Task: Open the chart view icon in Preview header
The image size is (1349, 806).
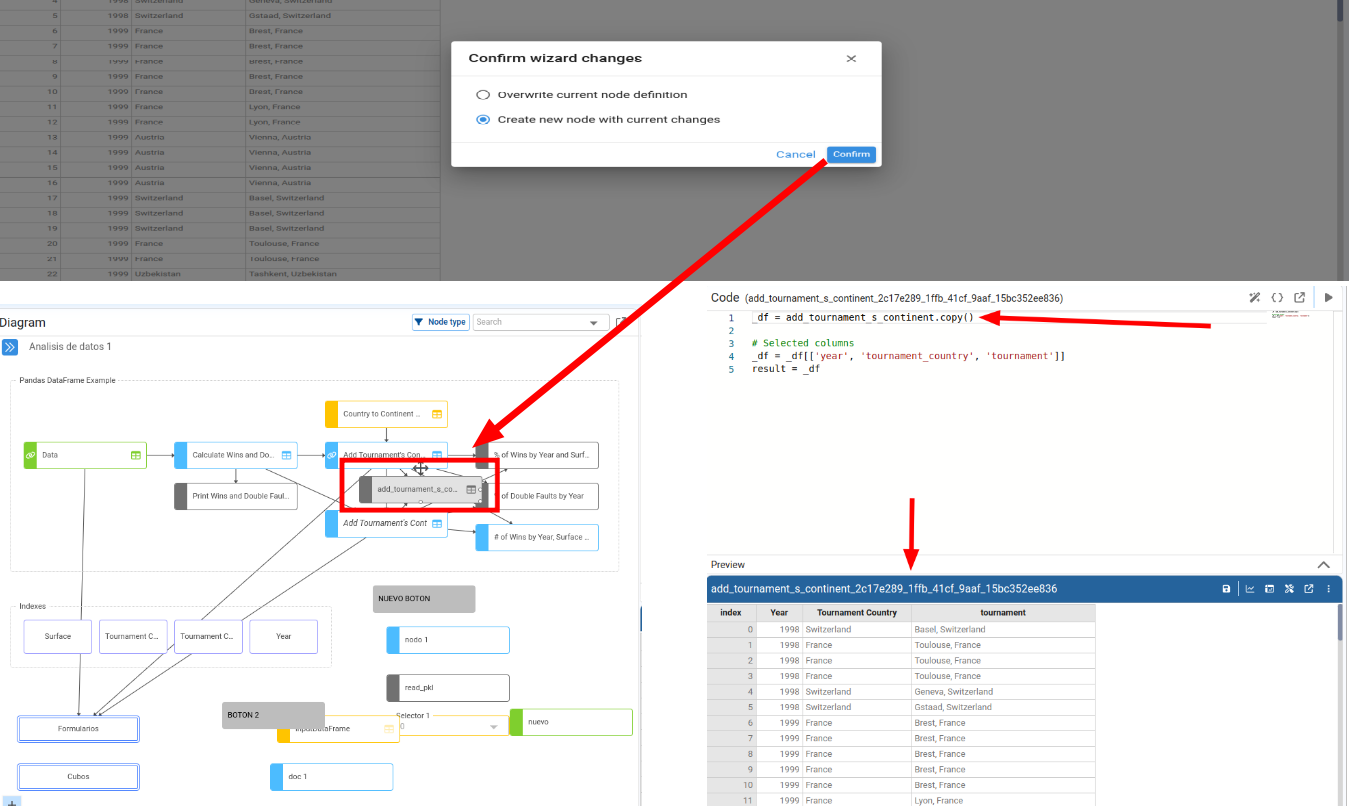Action: point(1249,589)
